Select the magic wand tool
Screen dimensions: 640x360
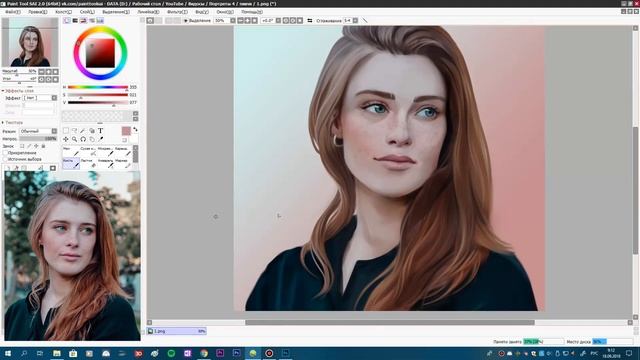[x=83, y=131]
